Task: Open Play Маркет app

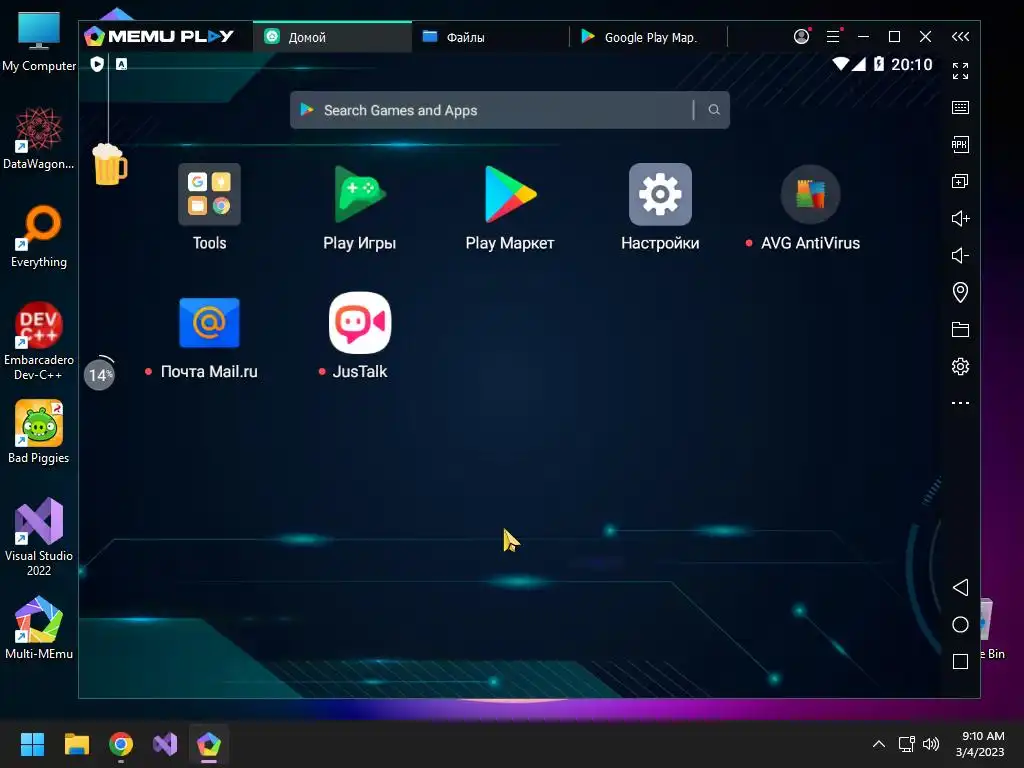Action: [x=509, y=194]
